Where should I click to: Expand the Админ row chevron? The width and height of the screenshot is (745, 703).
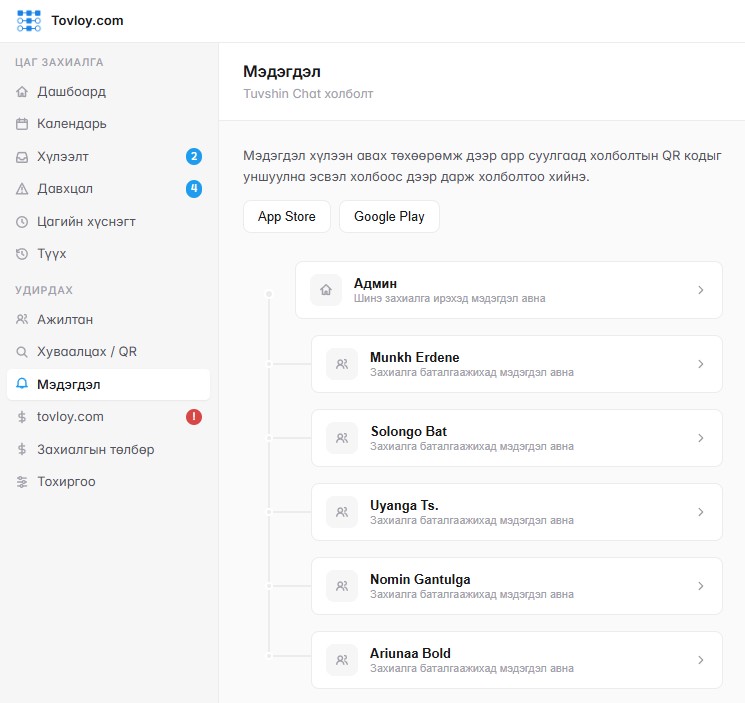point(700,290)
